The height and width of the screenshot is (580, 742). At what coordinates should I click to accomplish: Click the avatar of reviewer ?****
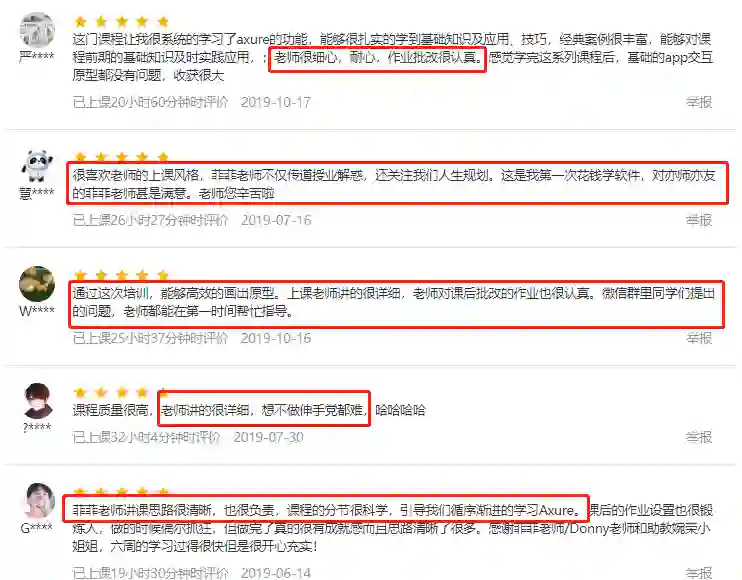coord(37,401)
